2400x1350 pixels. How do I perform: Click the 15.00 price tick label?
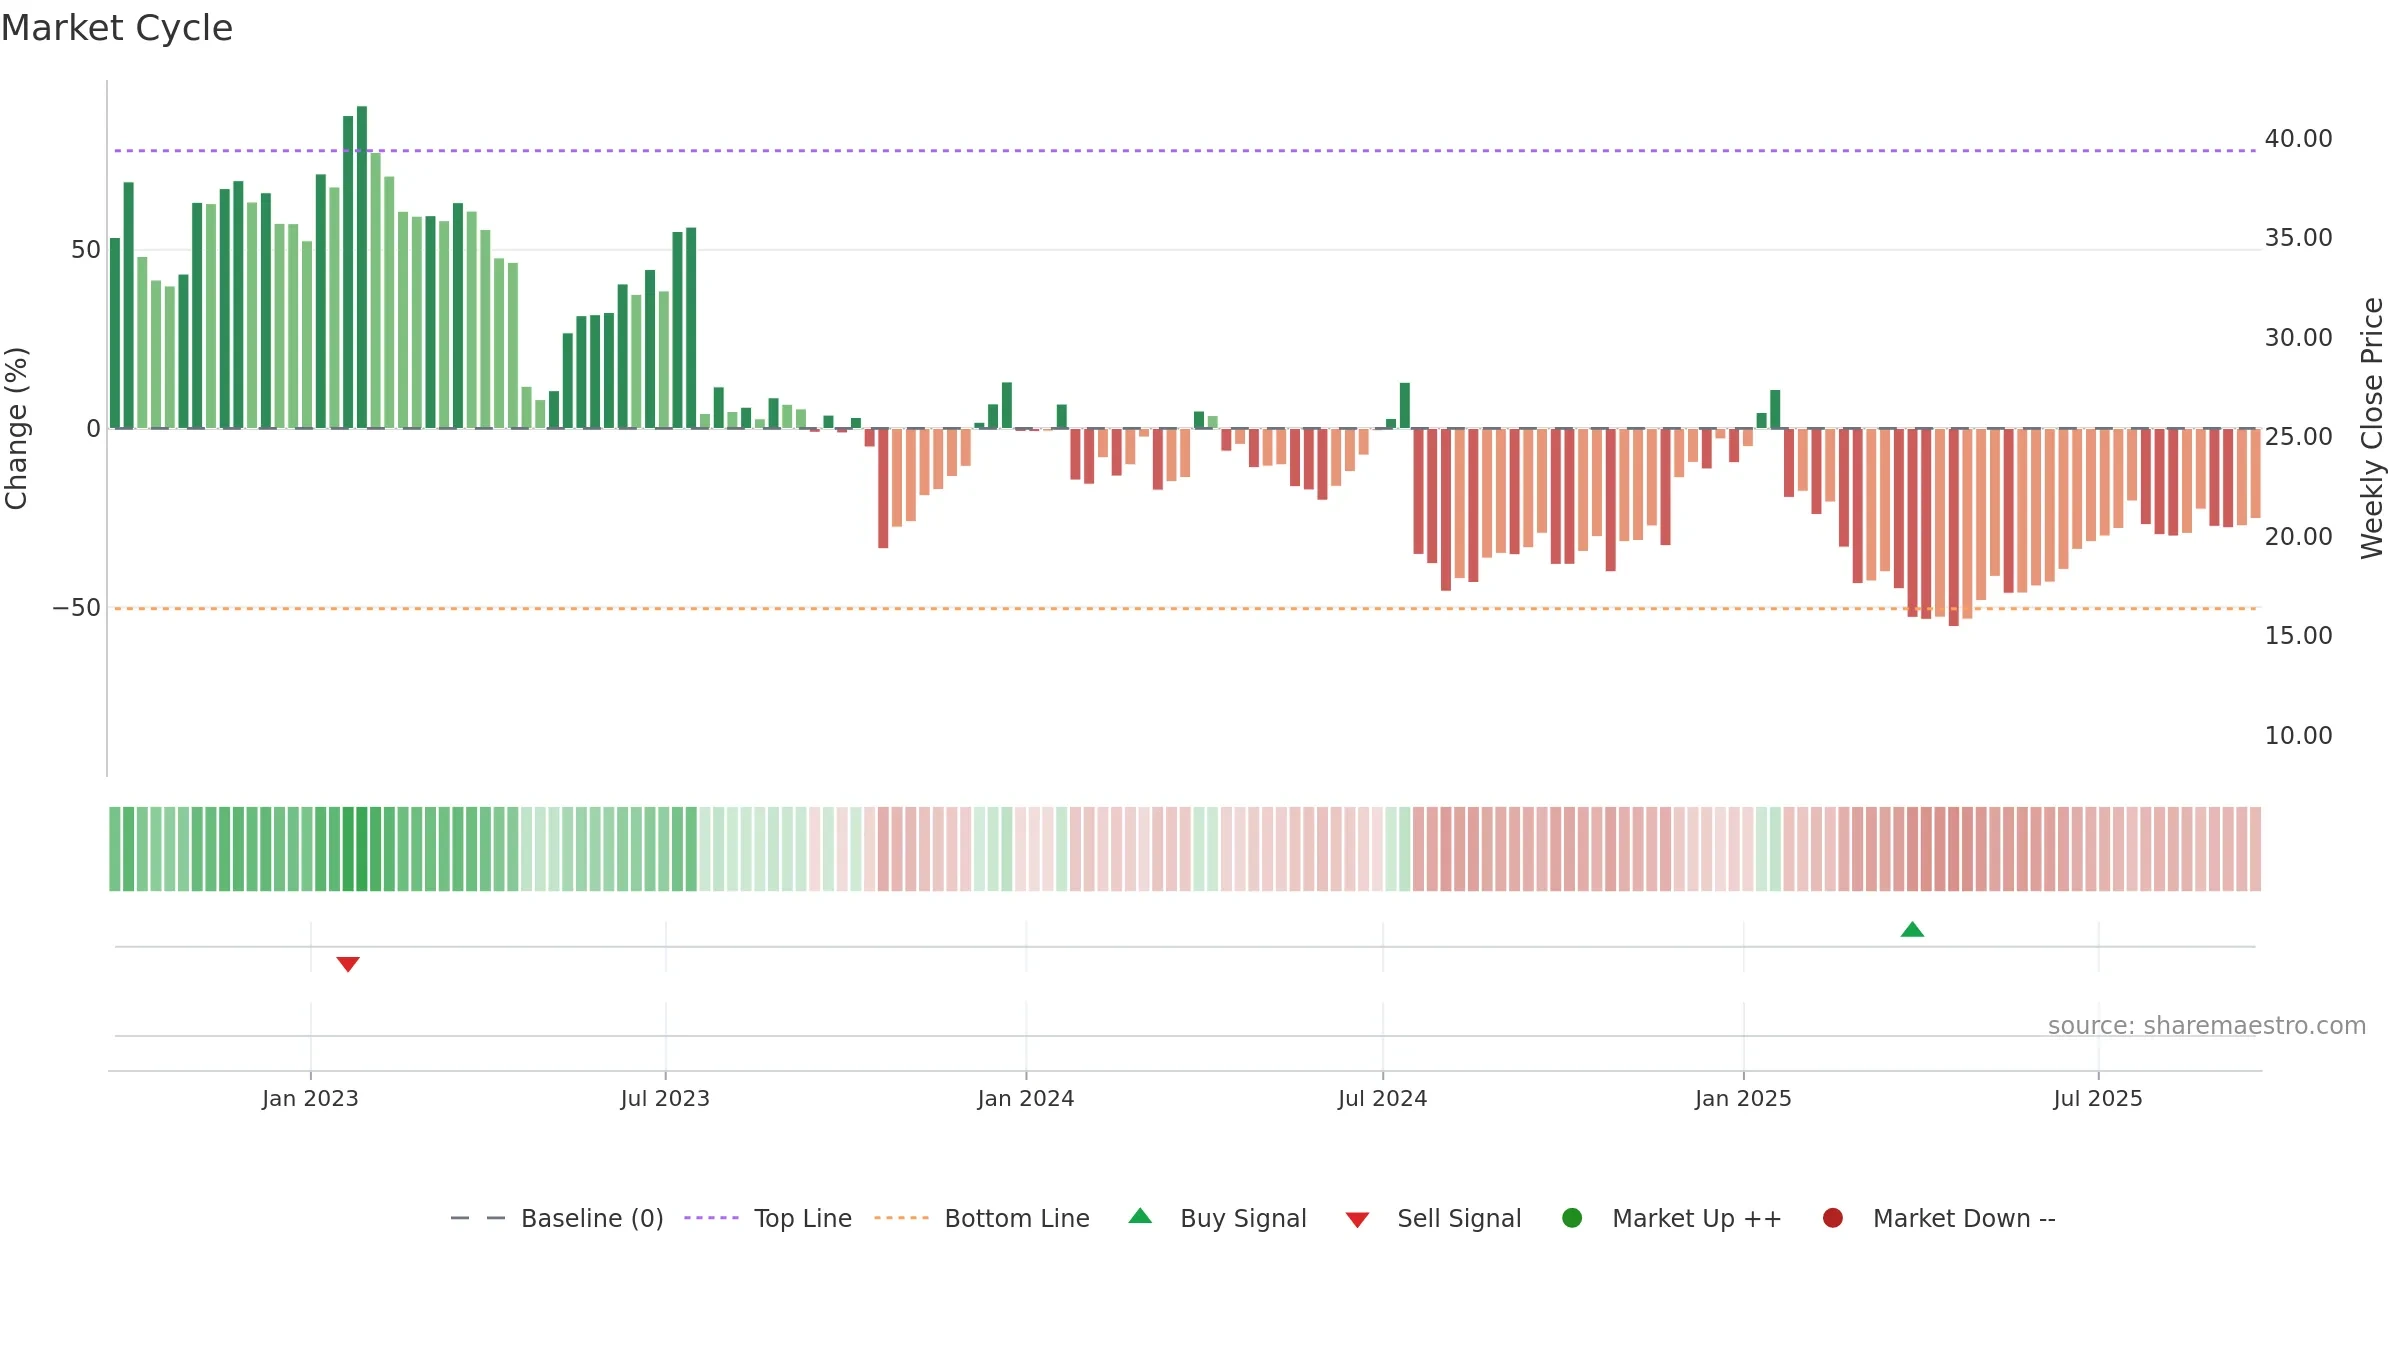pos(2298,636)
